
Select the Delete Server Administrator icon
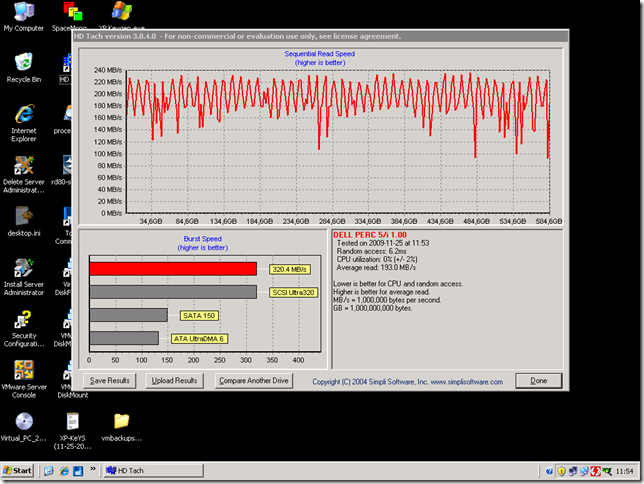click(23, 166)
